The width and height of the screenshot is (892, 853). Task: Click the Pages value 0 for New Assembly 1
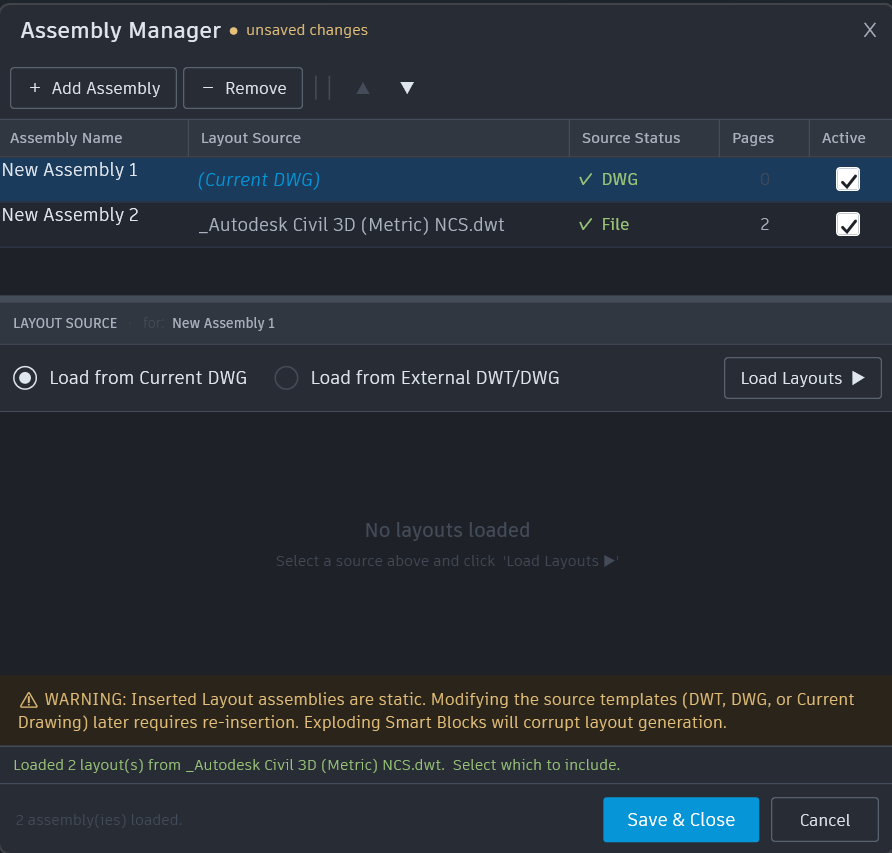point(765,180)
